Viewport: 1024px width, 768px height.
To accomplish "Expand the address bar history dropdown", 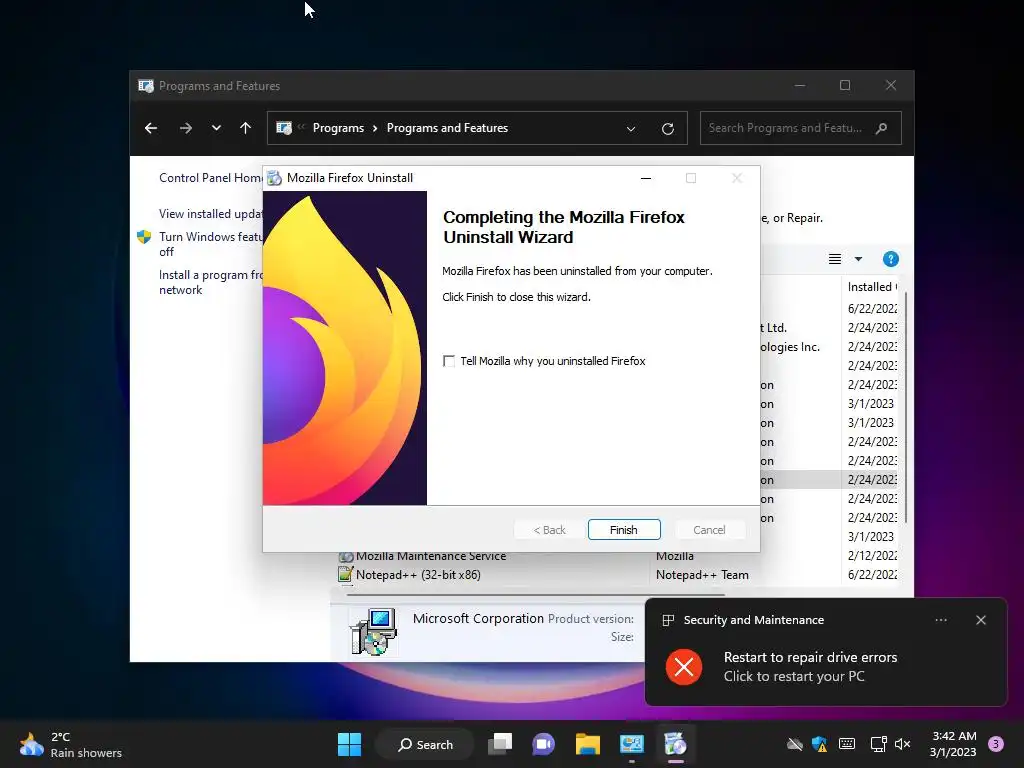I will [631, 129].
